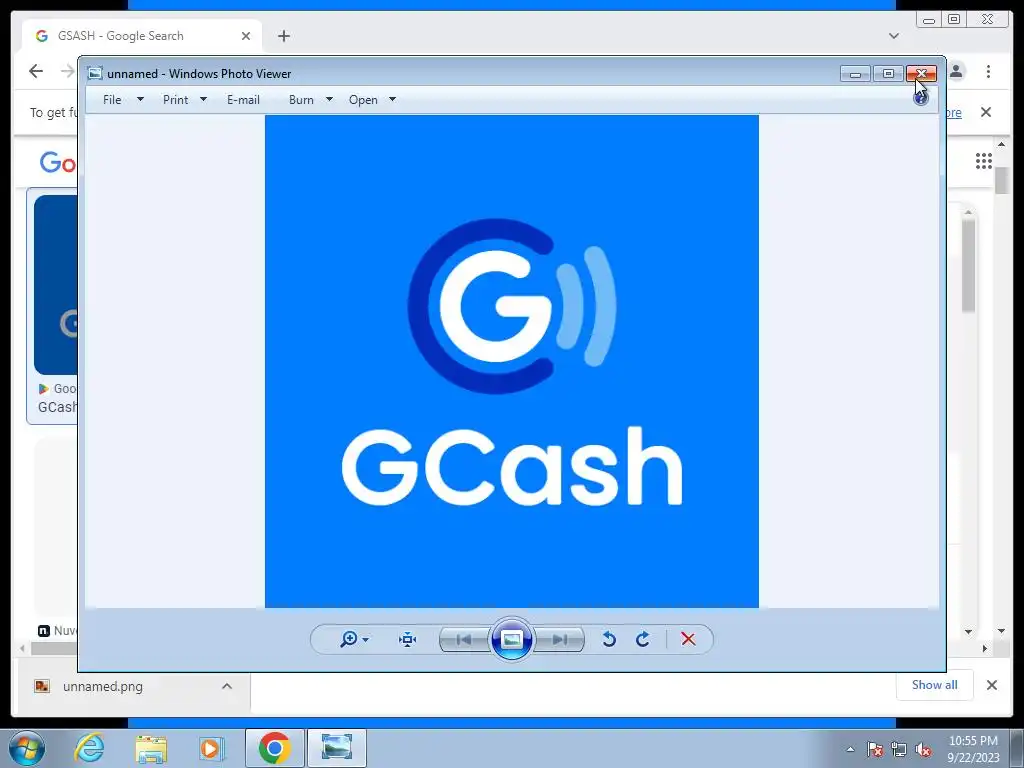Viewport: 1024px width, 768px height.
Task: Open Windows Explorer from taskbar
Action: (151, 748)
